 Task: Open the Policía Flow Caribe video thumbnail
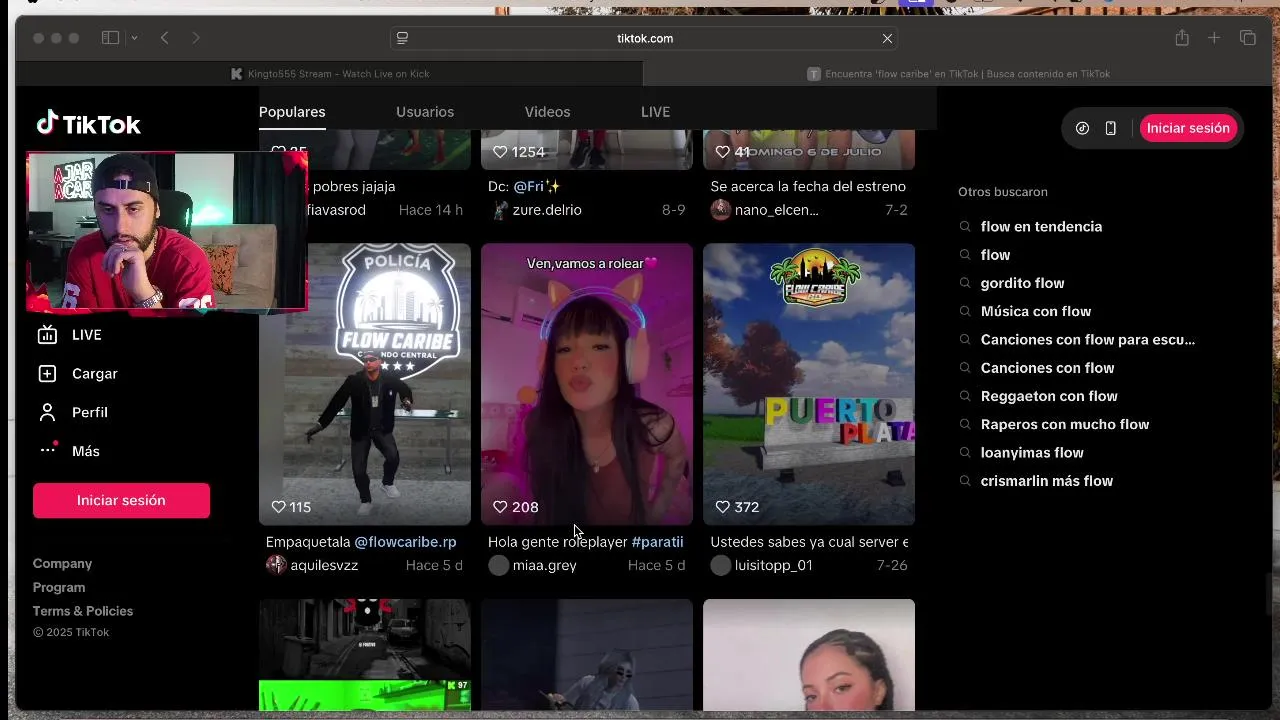[x=365, y=384]
